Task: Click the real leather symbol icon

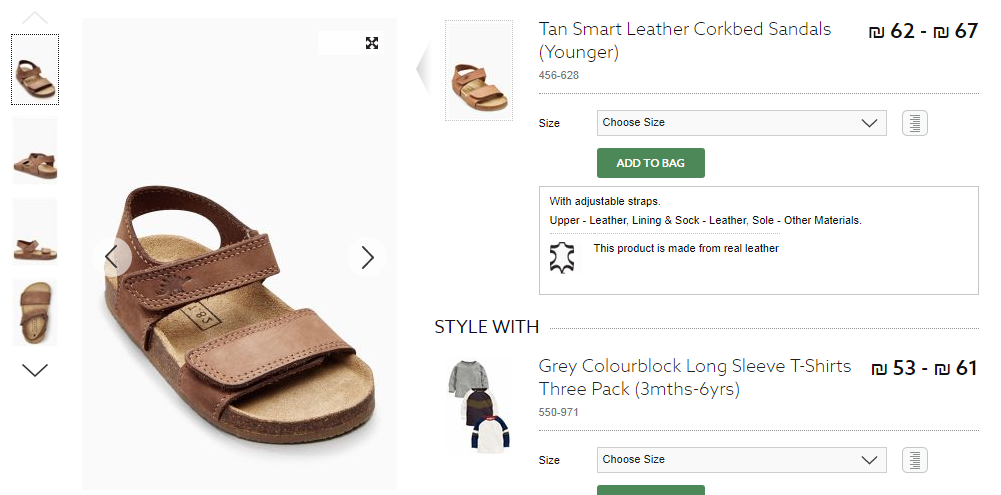Action: pos(562,256)
